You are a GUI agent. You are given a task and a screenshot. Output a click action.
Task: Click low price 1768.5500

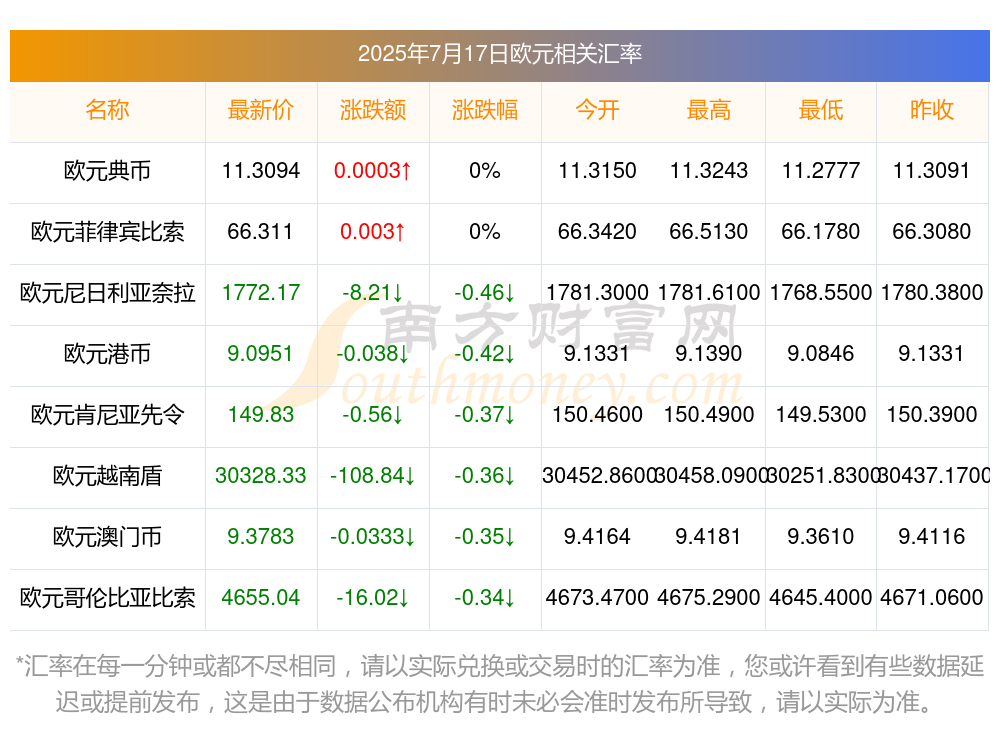(821, 293)
